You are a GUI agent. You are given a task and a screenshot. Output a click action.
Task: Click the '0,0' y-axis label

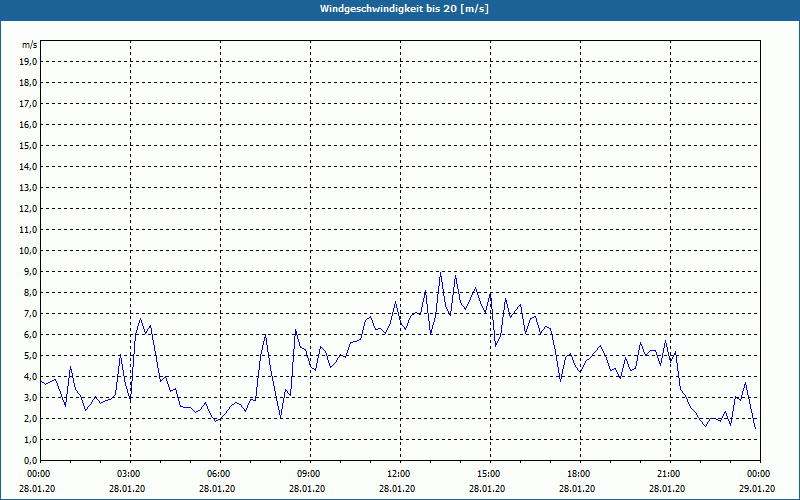(x=31, y=460)
